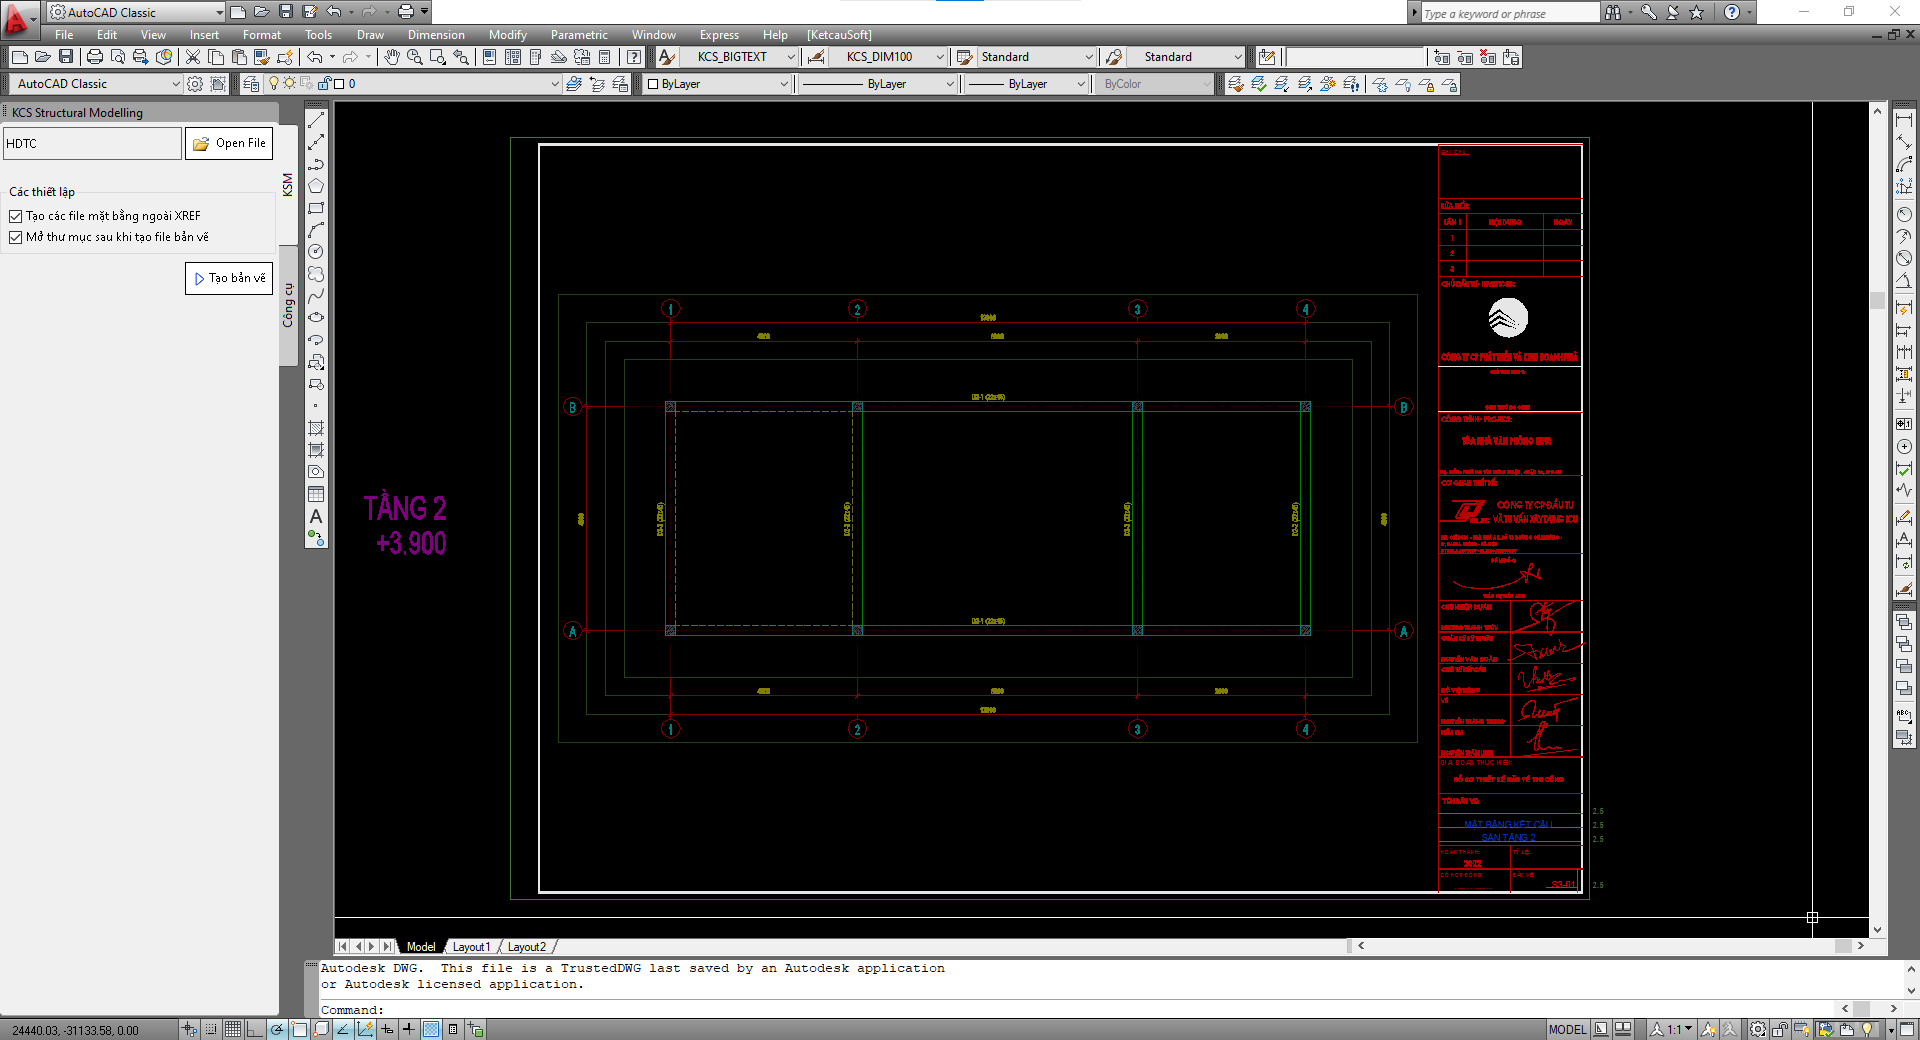Toggle 'Tạo các file mặt bằng ngoài XREF' checkbox
This screenshot has width=1920, height=1040.
coord(15,216)
